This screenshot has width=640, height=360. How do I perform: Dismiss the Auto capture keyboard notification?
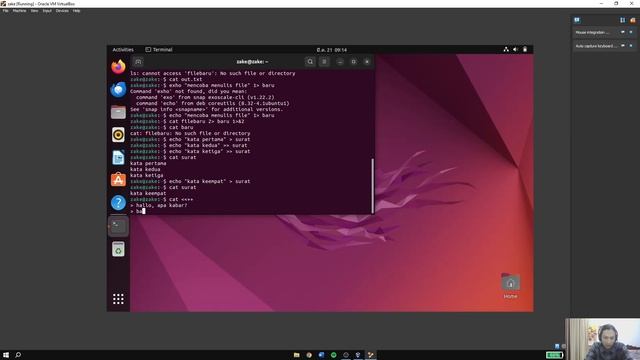point(631,46)
